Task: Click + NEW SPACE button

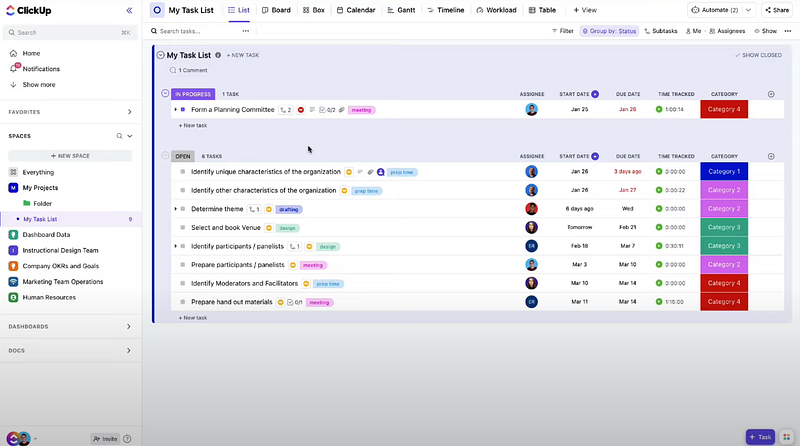Action: click(x=70, y=156)
